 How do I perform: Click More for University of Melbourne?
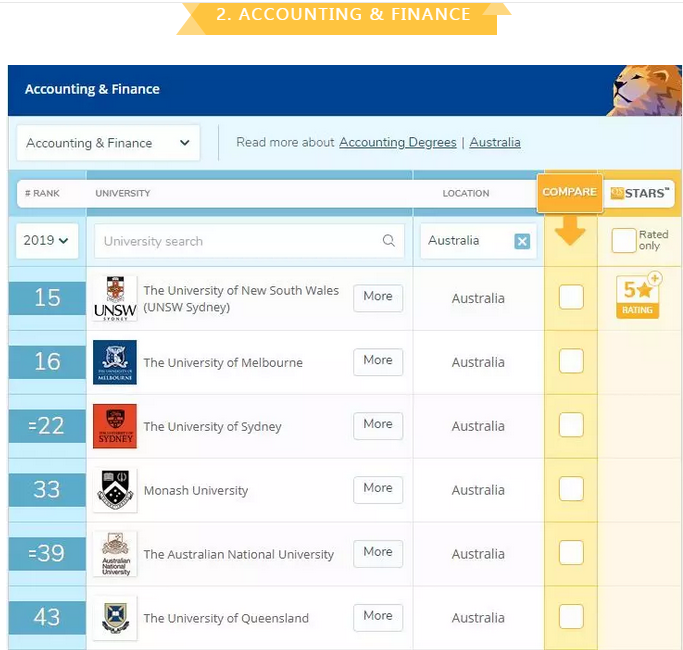click(x=378, y=362)
